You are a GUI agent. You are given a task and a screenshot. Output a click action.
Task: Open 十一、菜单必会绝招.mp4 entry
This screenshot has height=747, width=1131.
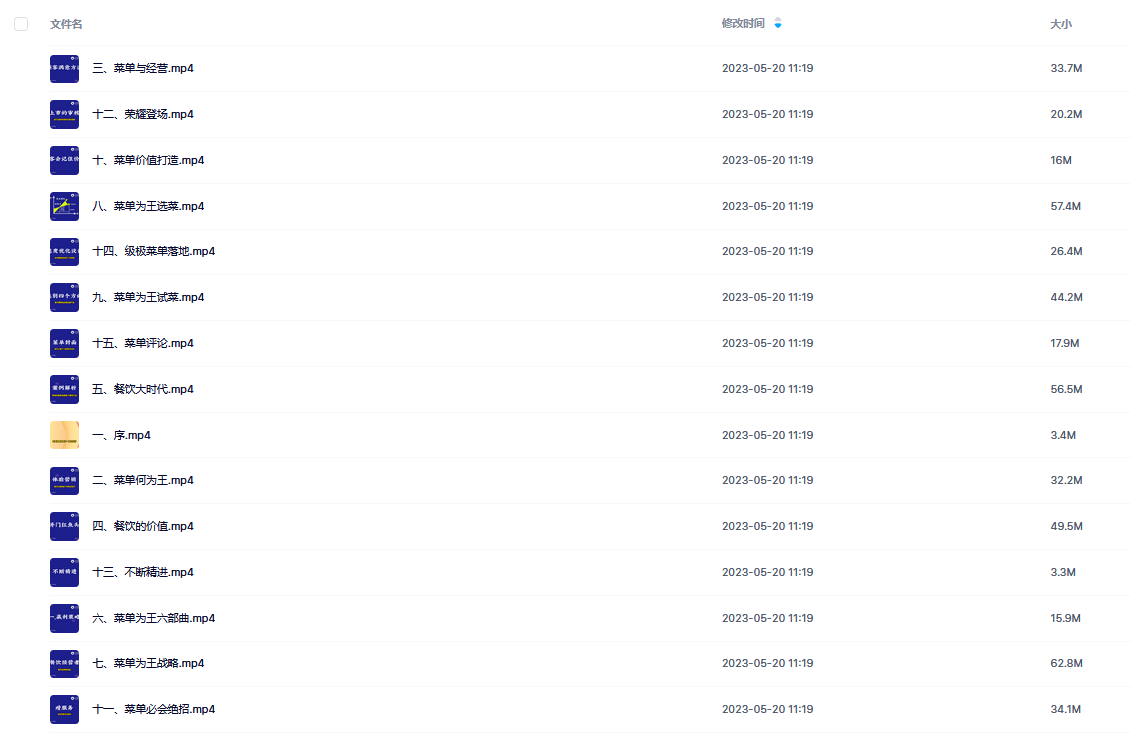click(154, 710)
